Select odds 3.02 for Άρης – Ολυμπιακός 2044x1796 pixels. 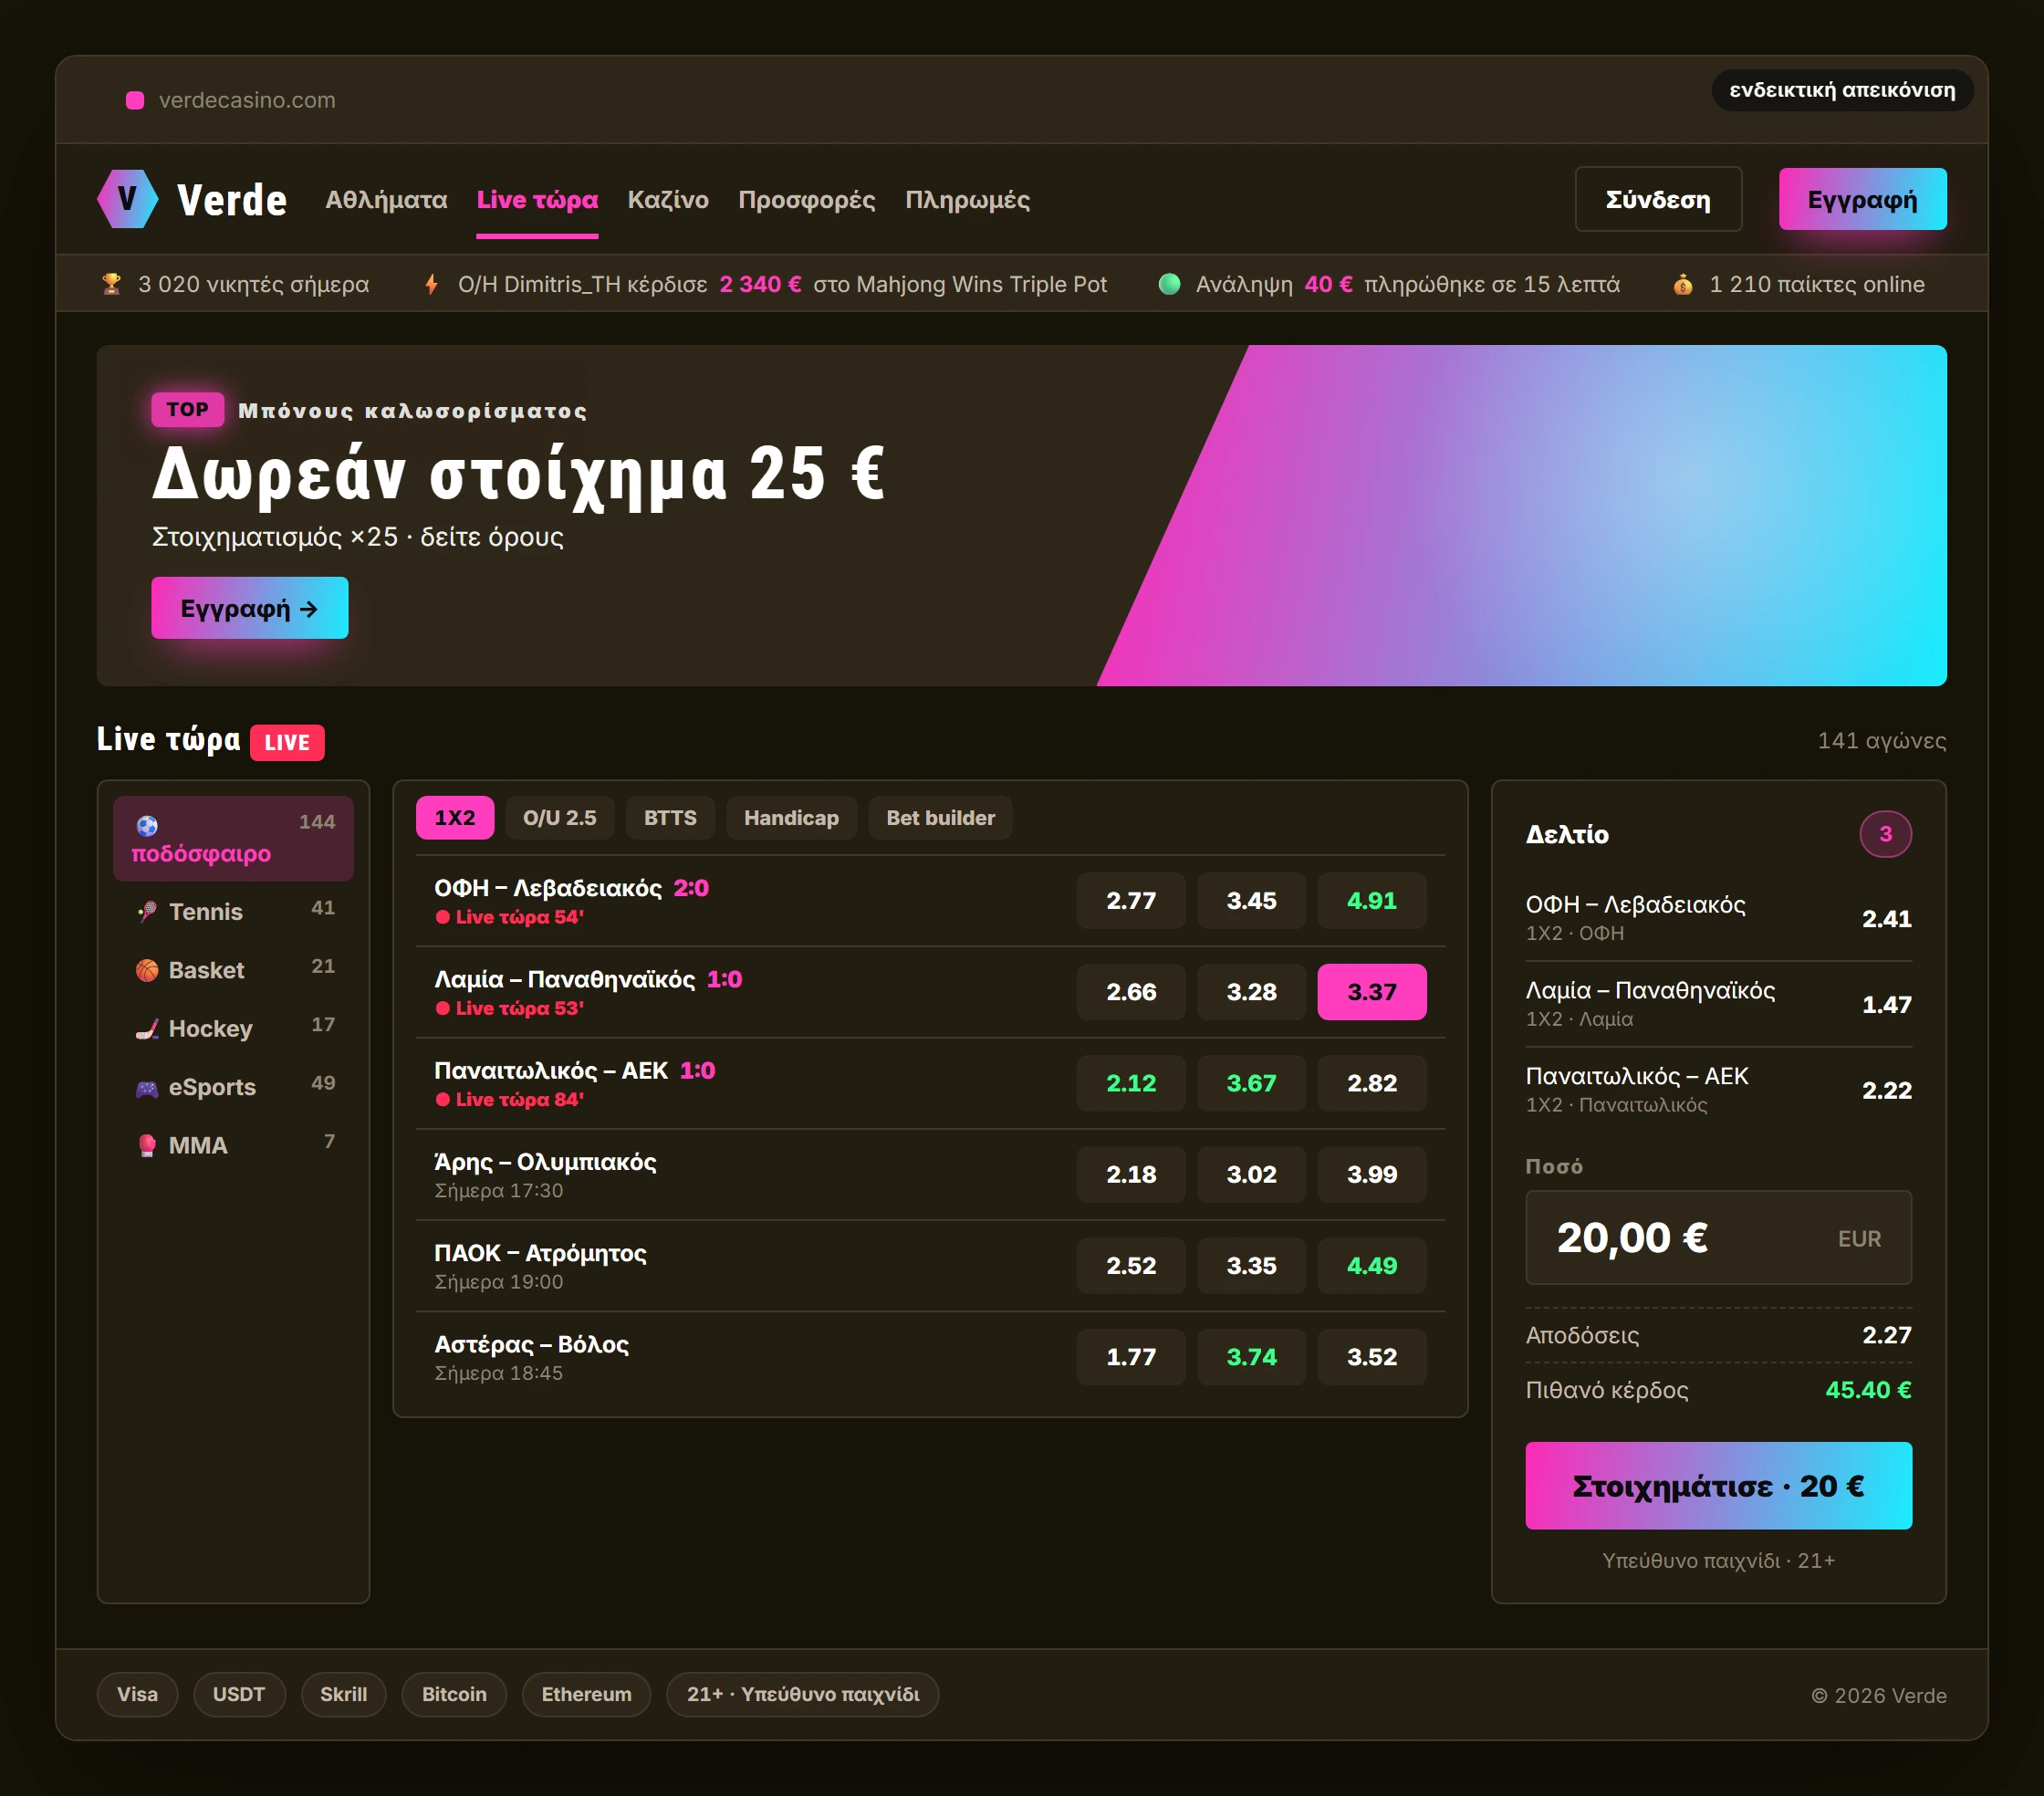coord(1251,1174)
